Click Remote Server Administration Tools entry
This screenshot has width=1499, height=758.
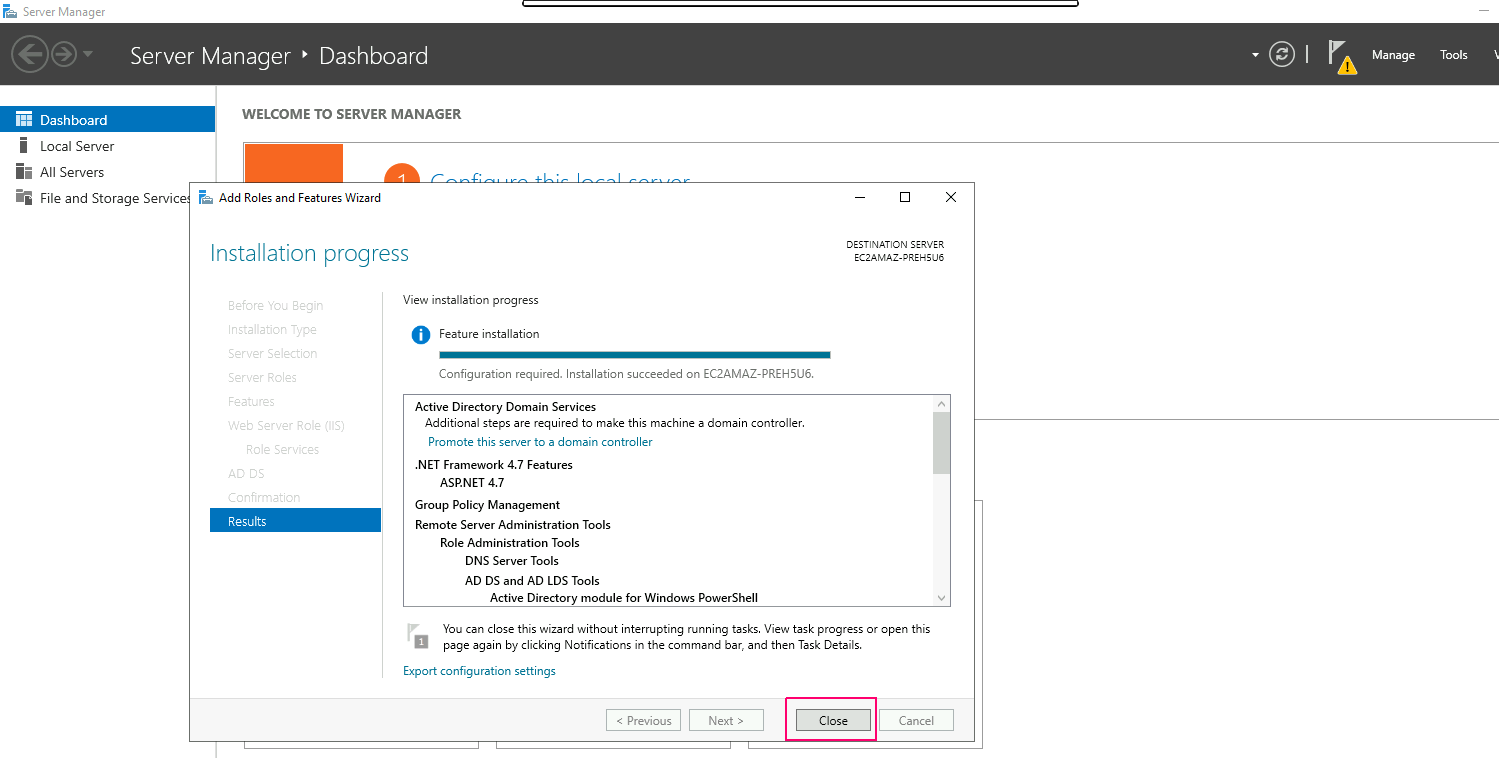coord(513,525)
